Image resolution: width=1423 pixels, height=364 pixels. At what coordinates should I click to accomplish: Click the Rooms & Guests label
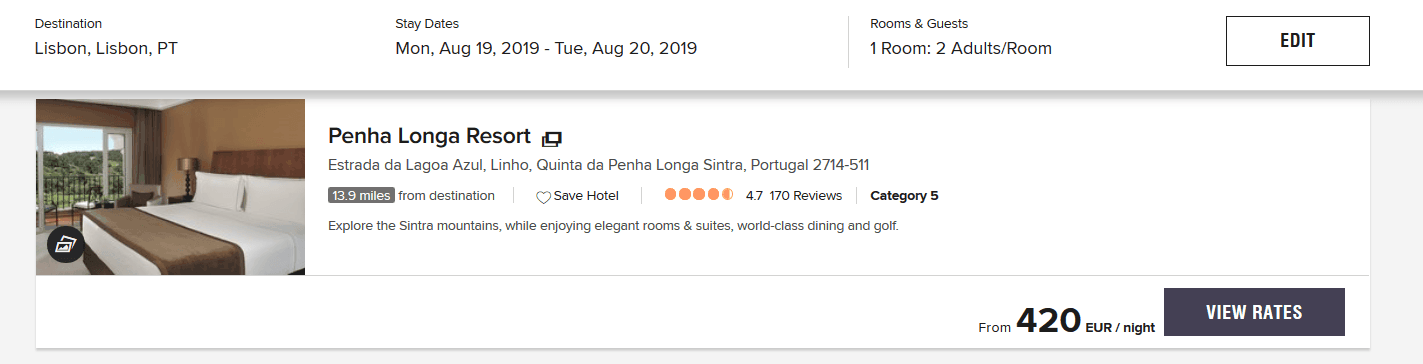919,23
